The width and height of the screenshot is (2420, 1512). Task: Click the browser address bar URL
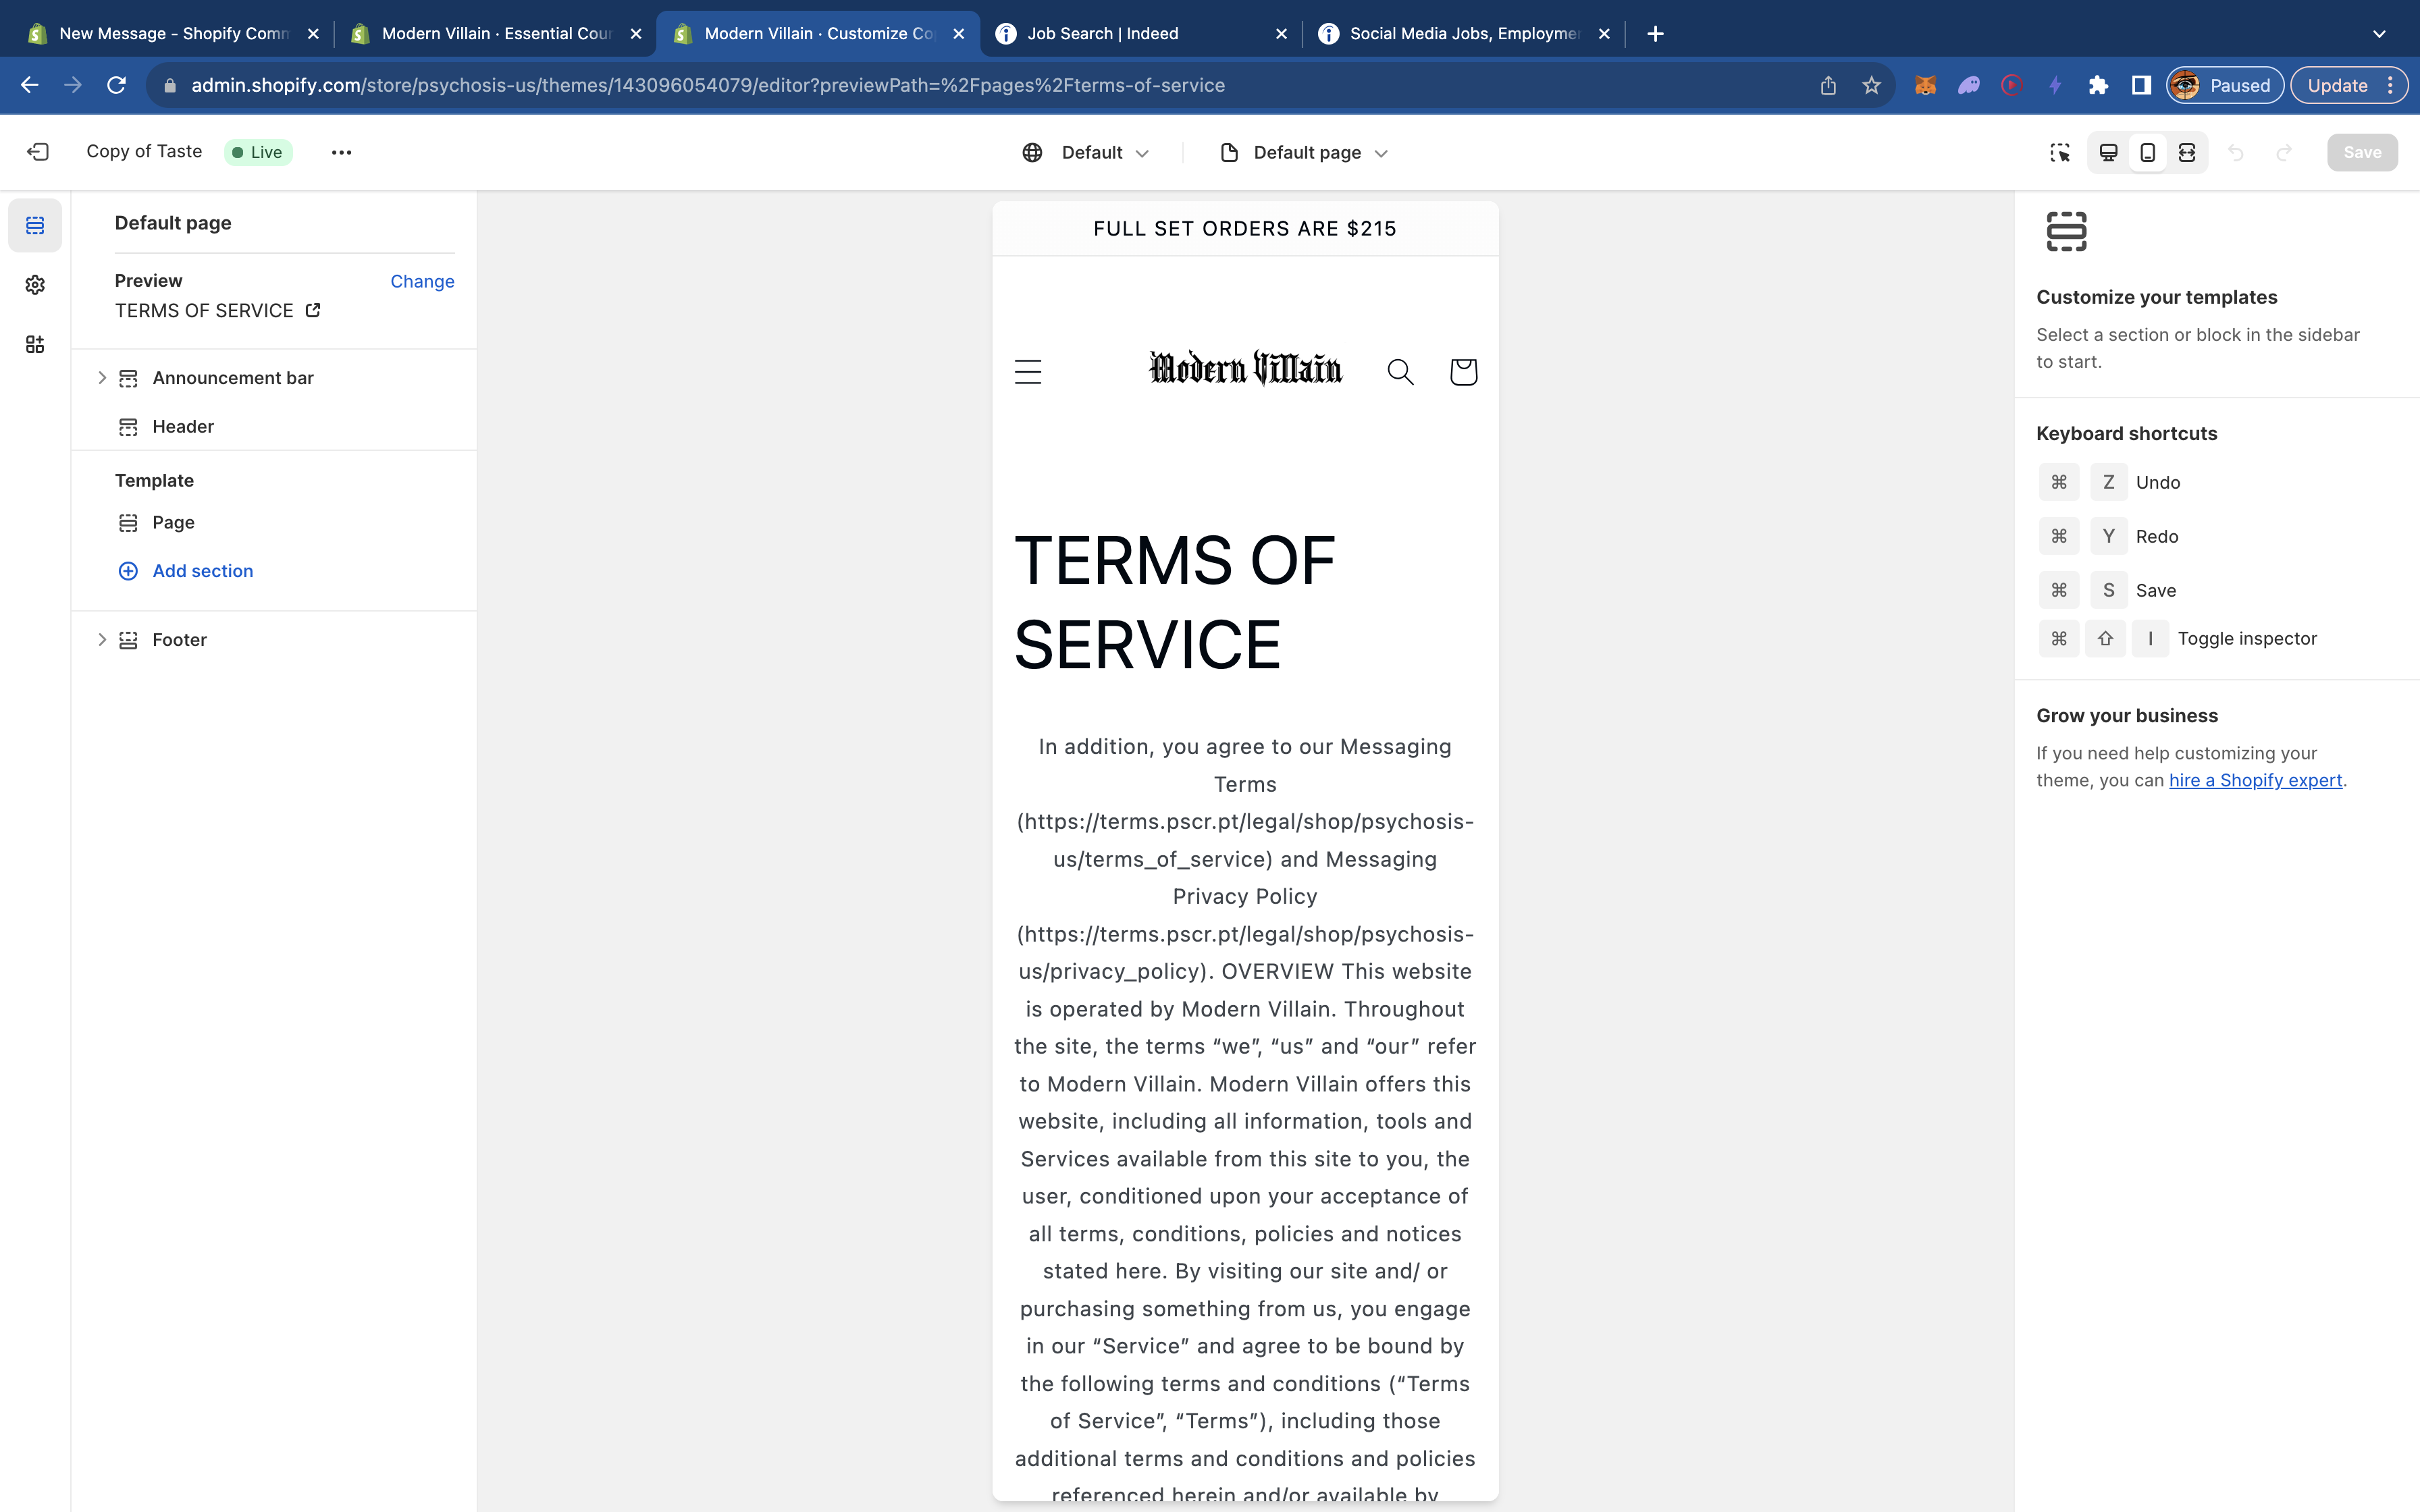[x=708, y=85]
